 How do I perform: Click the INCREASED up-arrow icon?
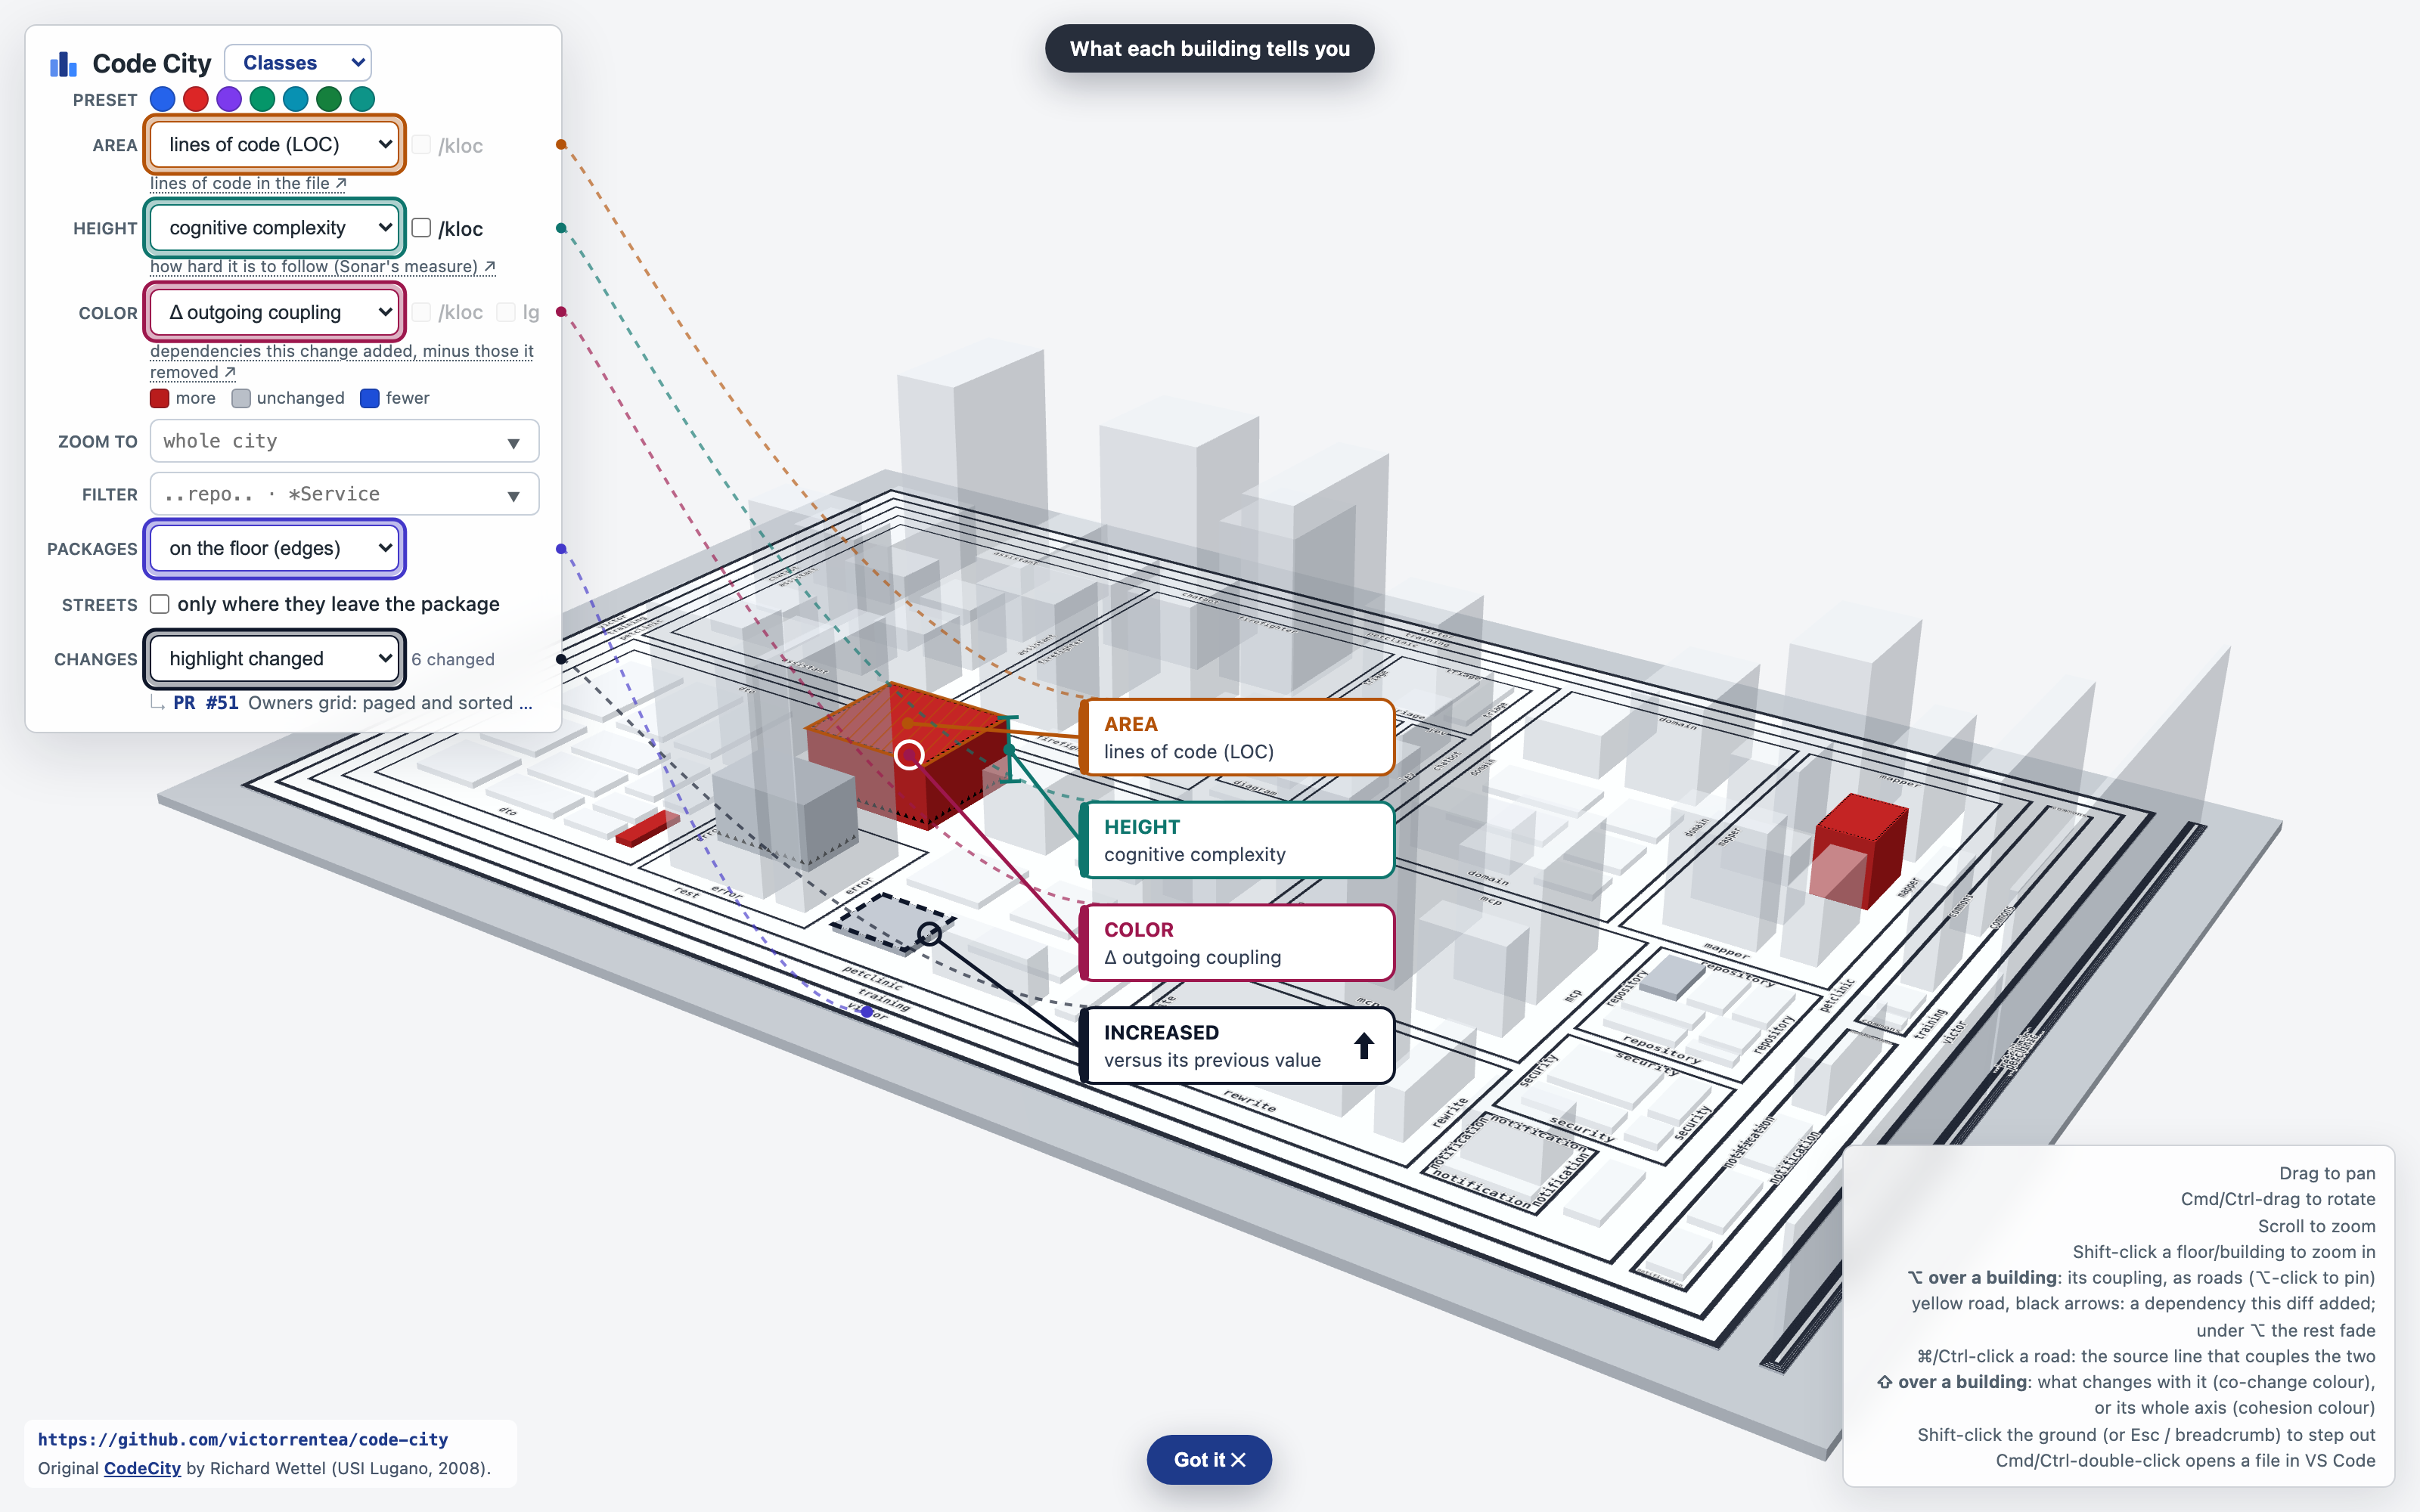1363,1046
